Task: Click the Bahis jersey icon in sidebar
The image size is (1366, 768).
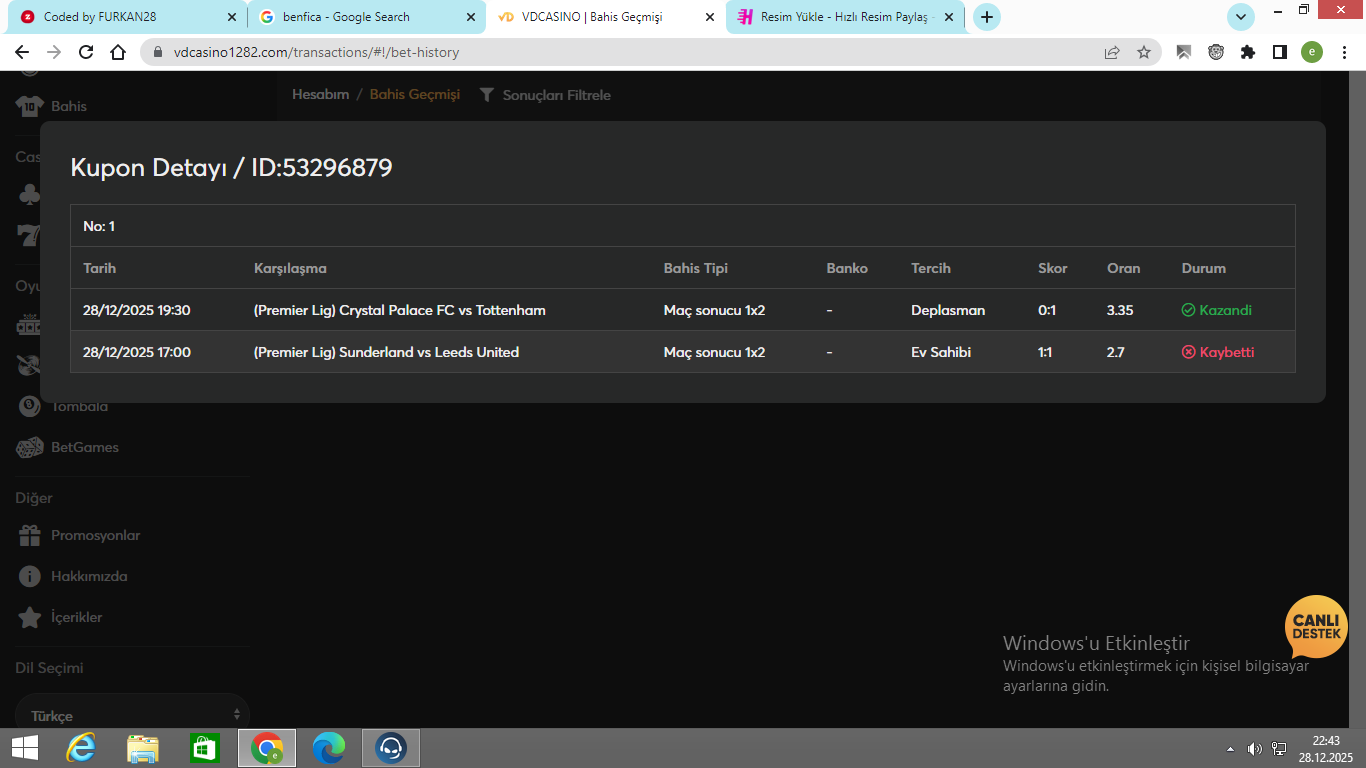Action: point(30,105)
